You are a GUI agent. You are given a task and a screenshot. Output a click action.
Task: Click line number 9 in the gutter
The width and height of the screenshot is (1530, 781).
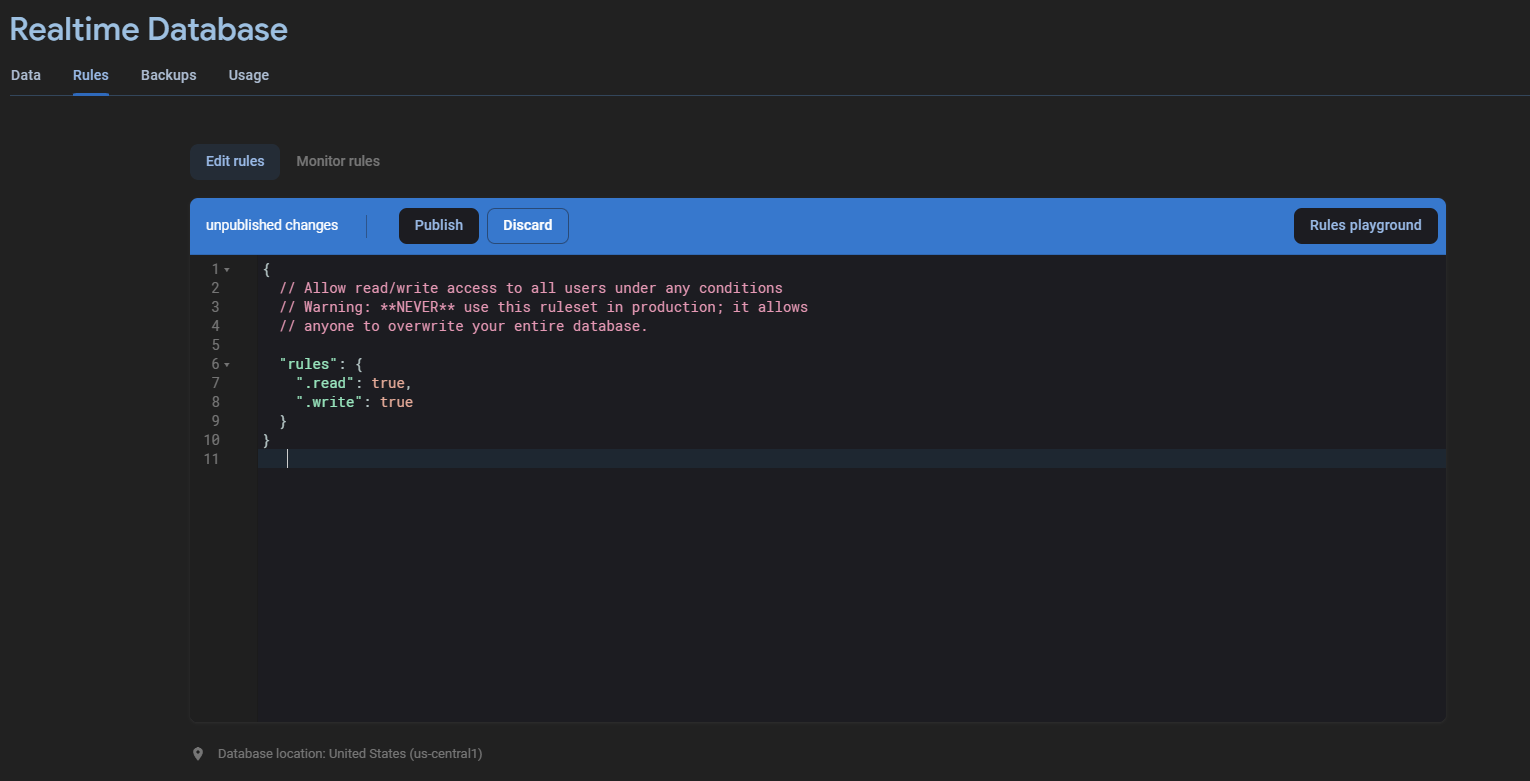215,421
